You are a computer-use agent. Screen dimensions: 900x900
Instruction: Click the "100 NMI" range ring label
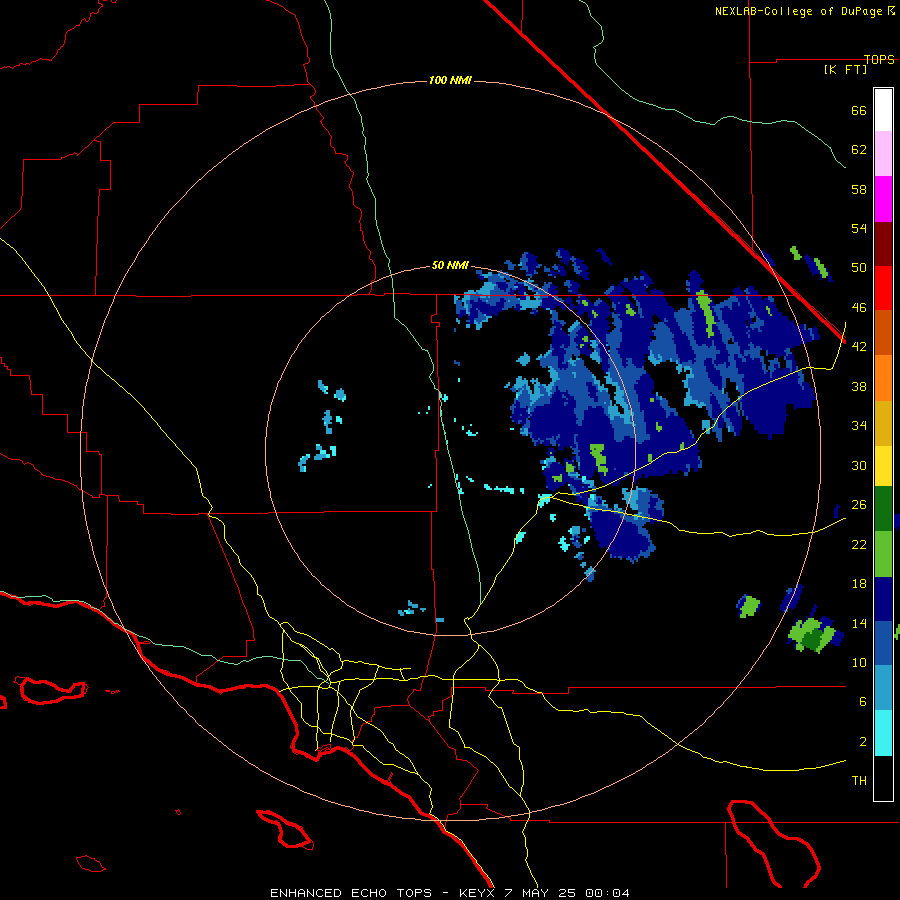pos(450,80)
